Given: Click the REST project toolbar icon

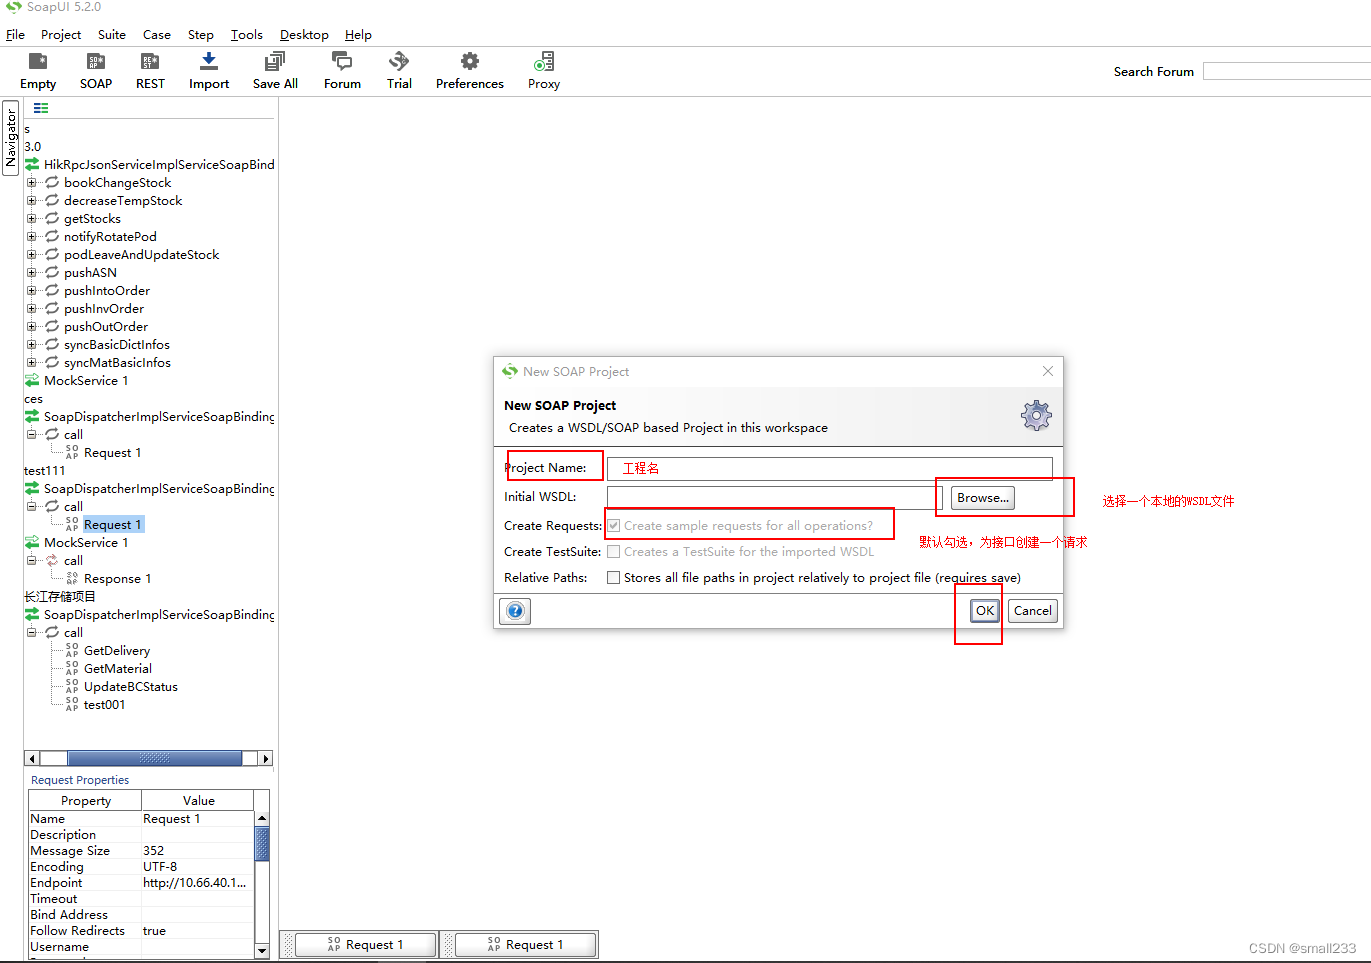Looking at the screenshot, I should [150, 62].
